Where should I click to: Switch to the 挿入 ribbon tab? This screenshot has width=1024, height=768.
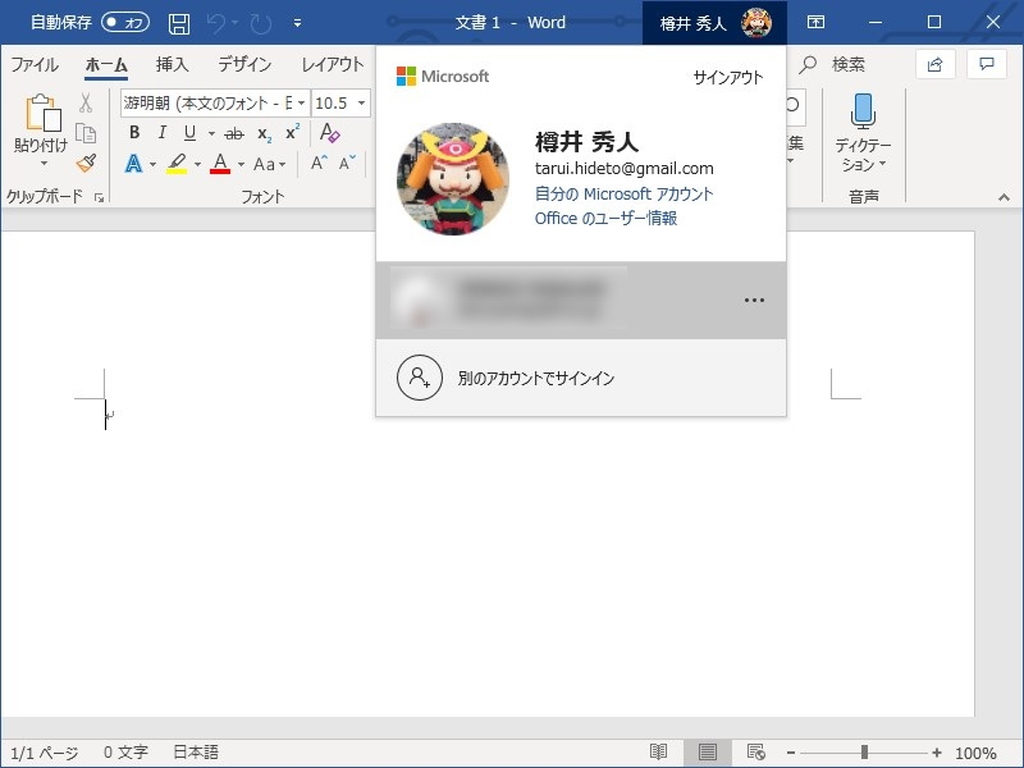172,64
